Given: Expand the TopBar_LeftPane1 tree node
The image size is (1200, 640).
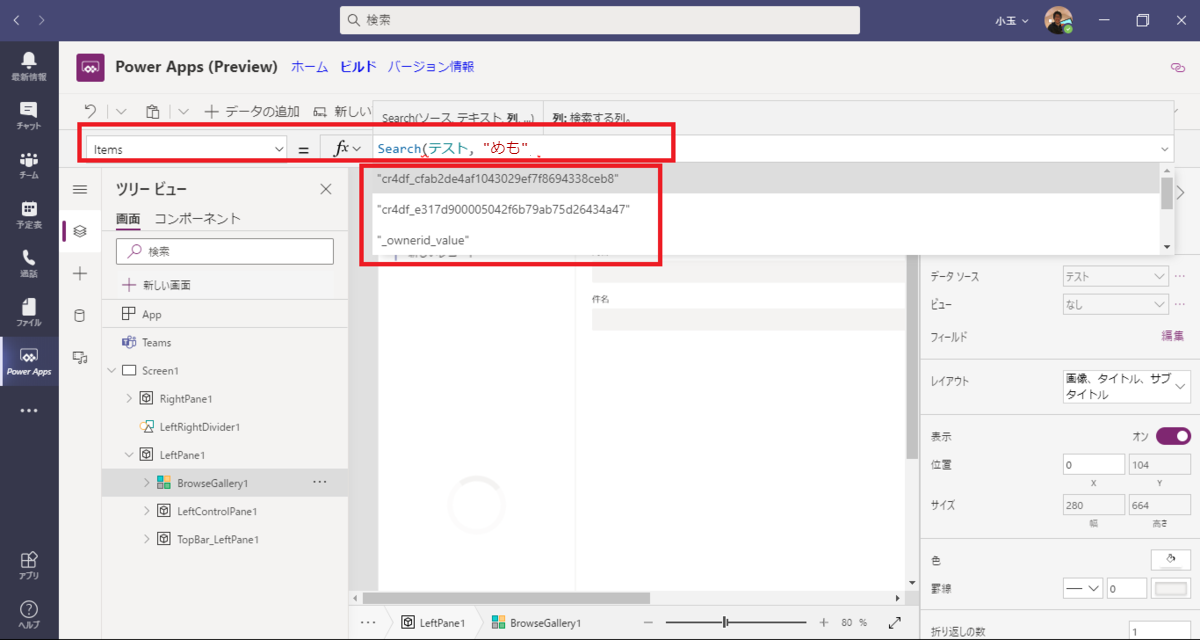Looking at the screenshot, I should [147, 539].
